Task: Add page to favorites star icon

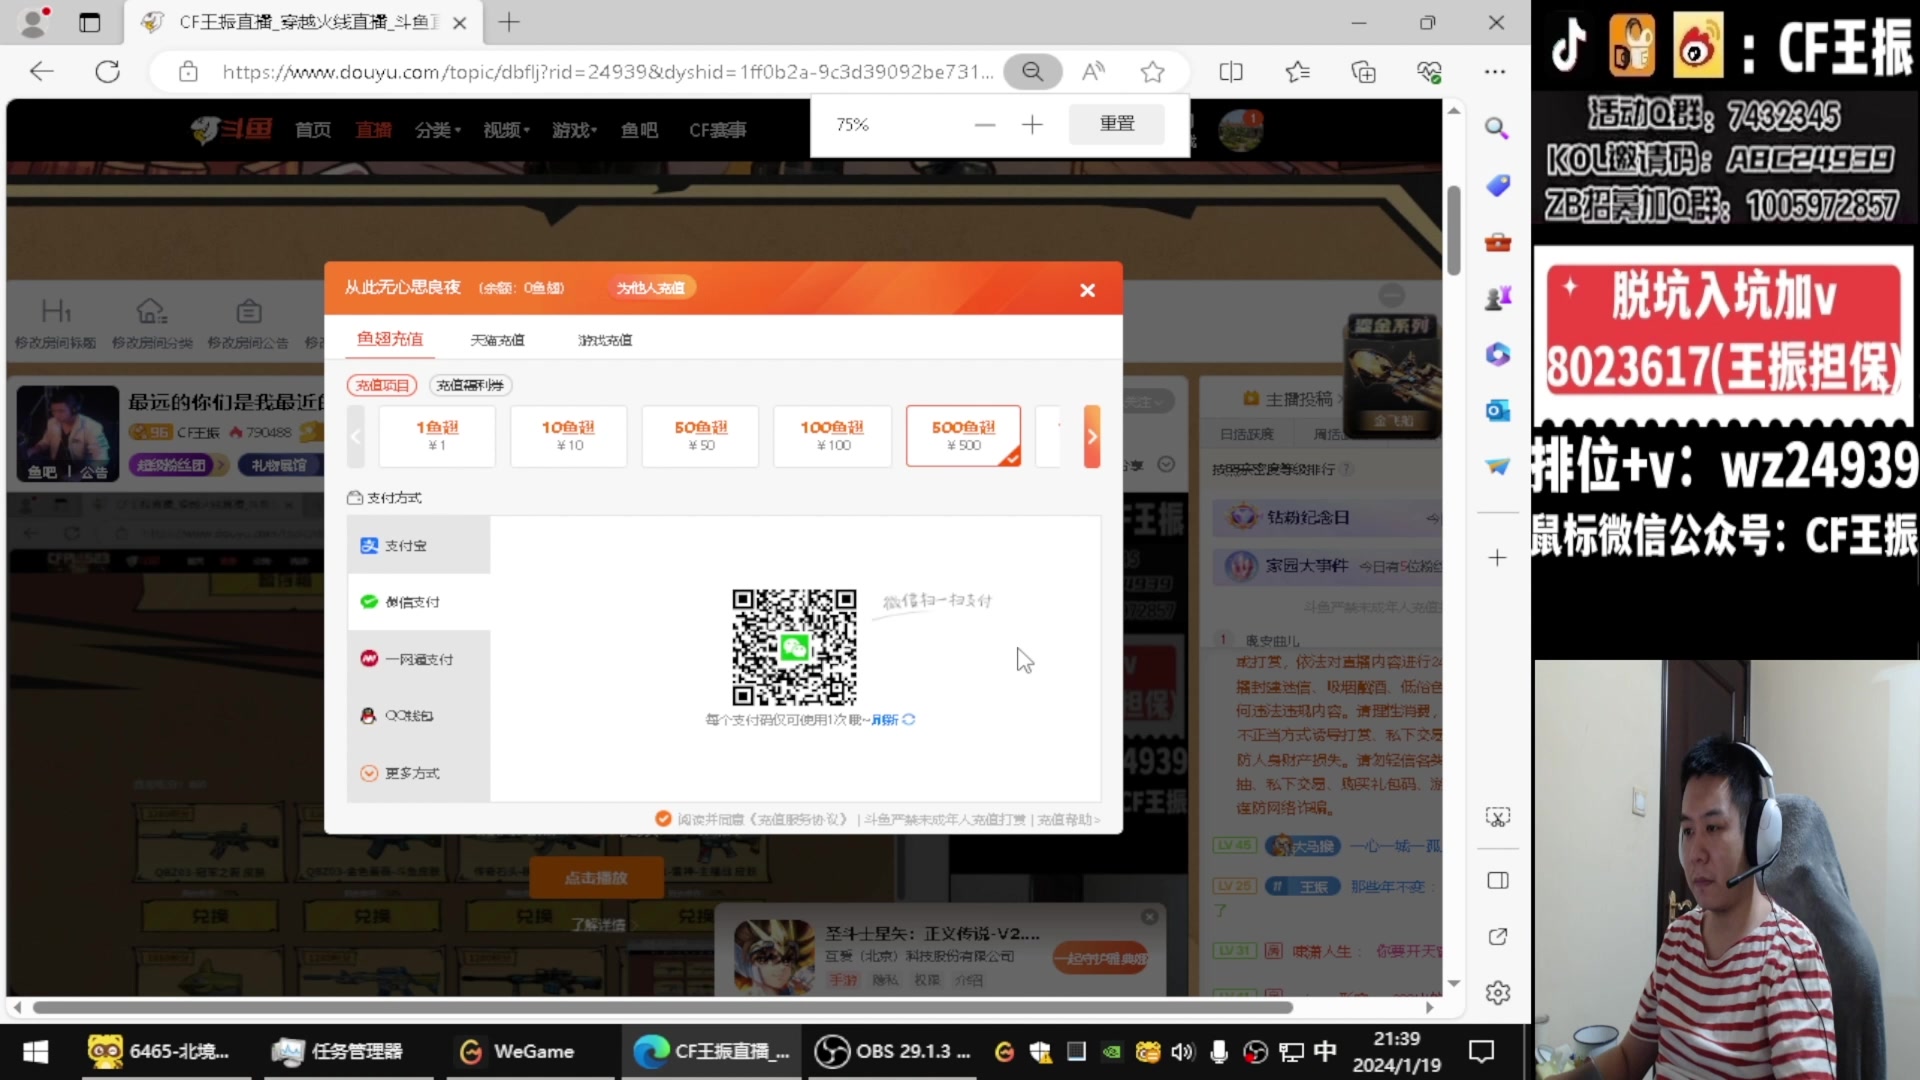Action: tap(1152, 72)
